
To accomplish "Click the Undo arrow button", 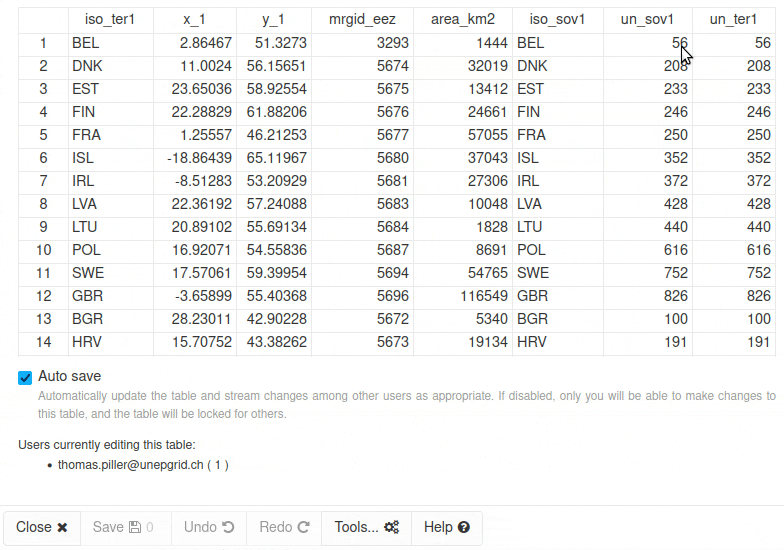I will tap(209, 527).
